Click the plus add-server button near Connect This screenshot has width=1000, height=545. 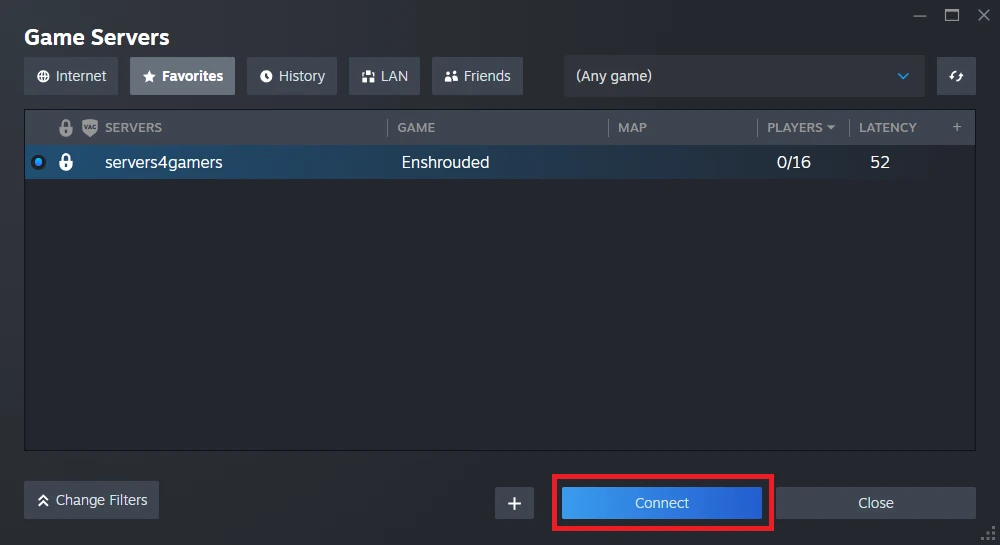point(514,503)
